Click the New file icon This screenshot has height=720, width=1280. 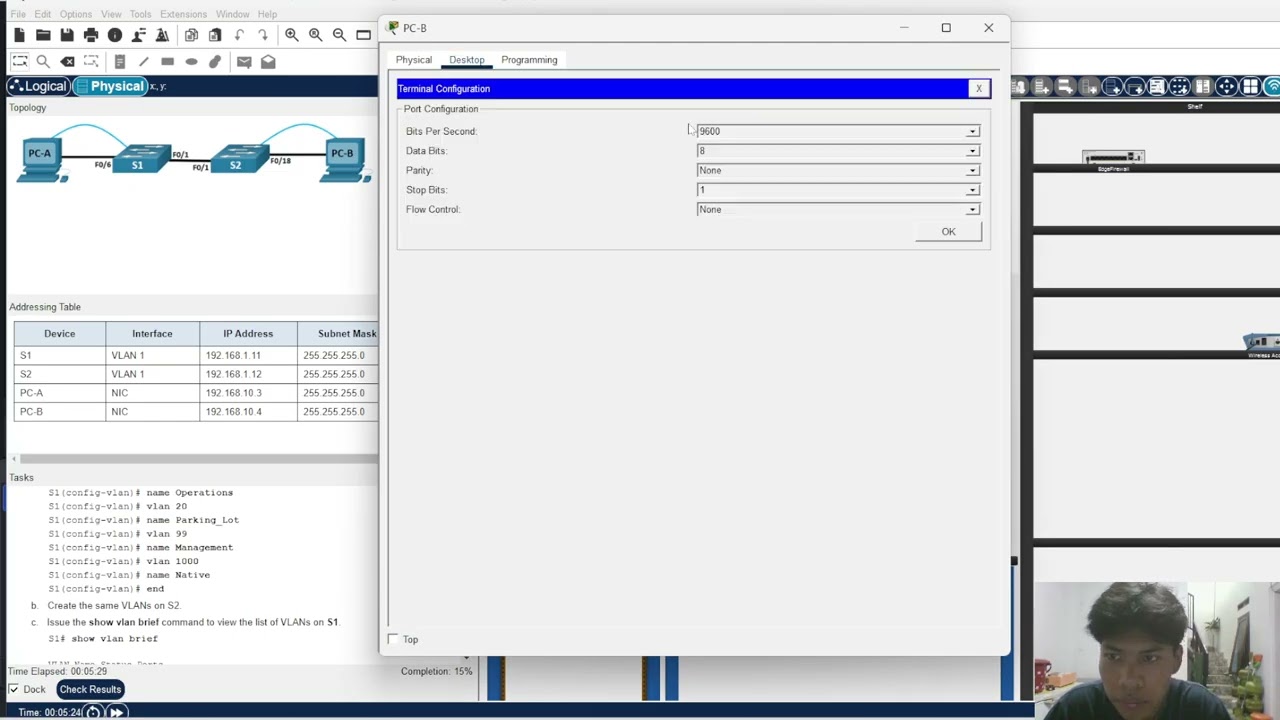pyautogui.click(x=19, y=35)
